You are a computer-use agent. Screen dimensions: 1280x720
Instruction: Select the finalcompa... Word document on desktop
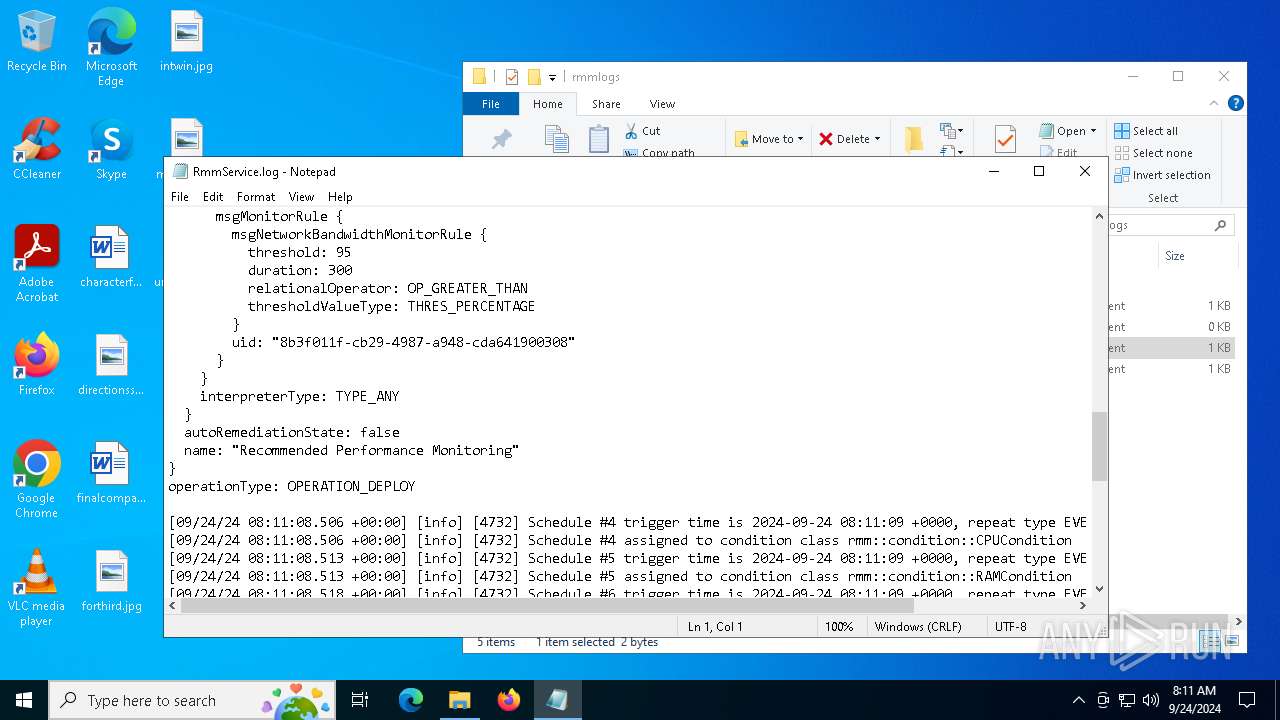(x=111, y=474)
